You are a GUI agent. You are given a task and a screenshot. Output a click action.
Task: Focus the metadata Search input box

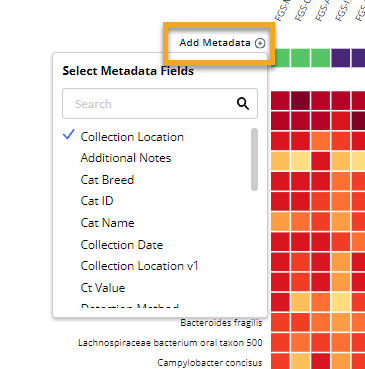160,104
